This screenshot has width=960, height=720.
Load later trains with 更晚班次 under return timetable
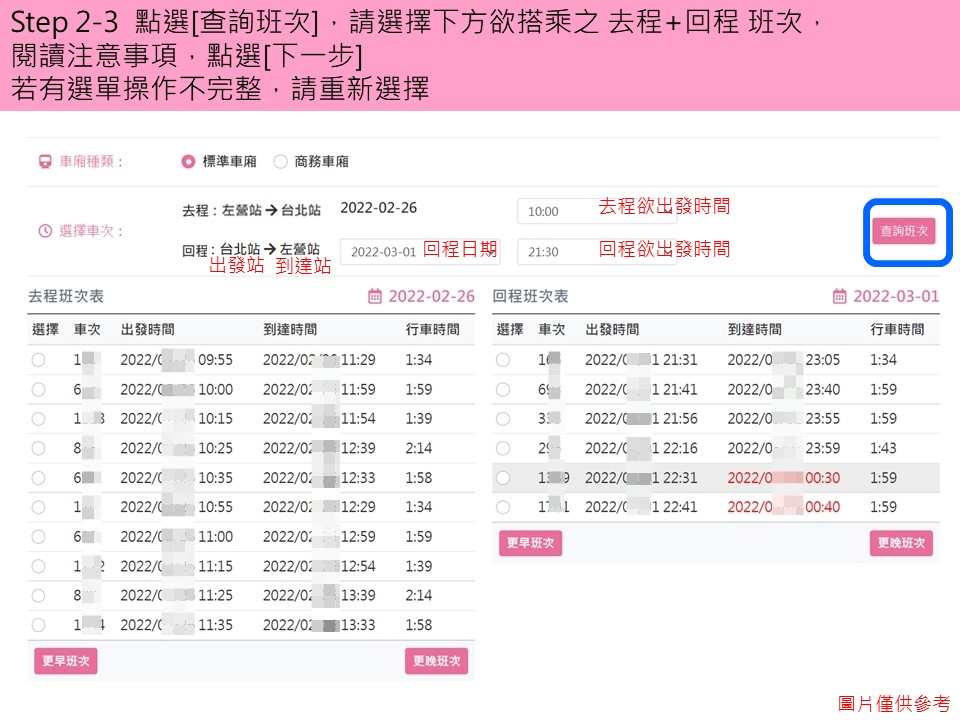(901, 543)
